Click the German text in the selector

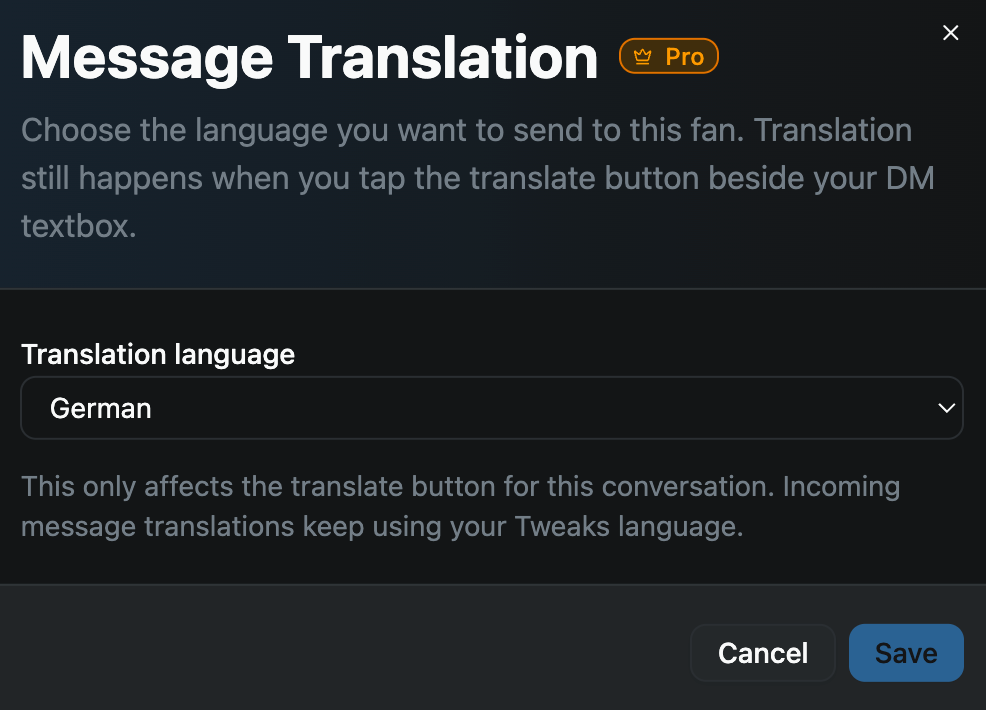point(101,408)
